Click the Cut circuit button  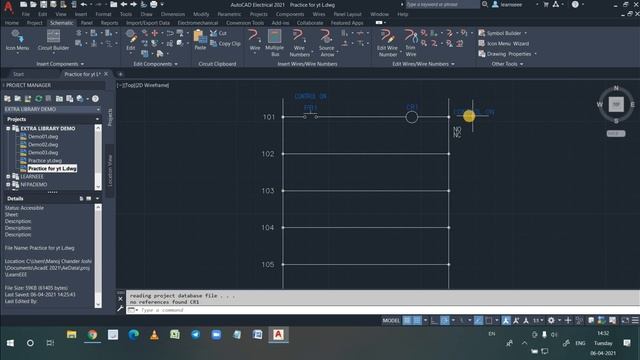point(218,33)
